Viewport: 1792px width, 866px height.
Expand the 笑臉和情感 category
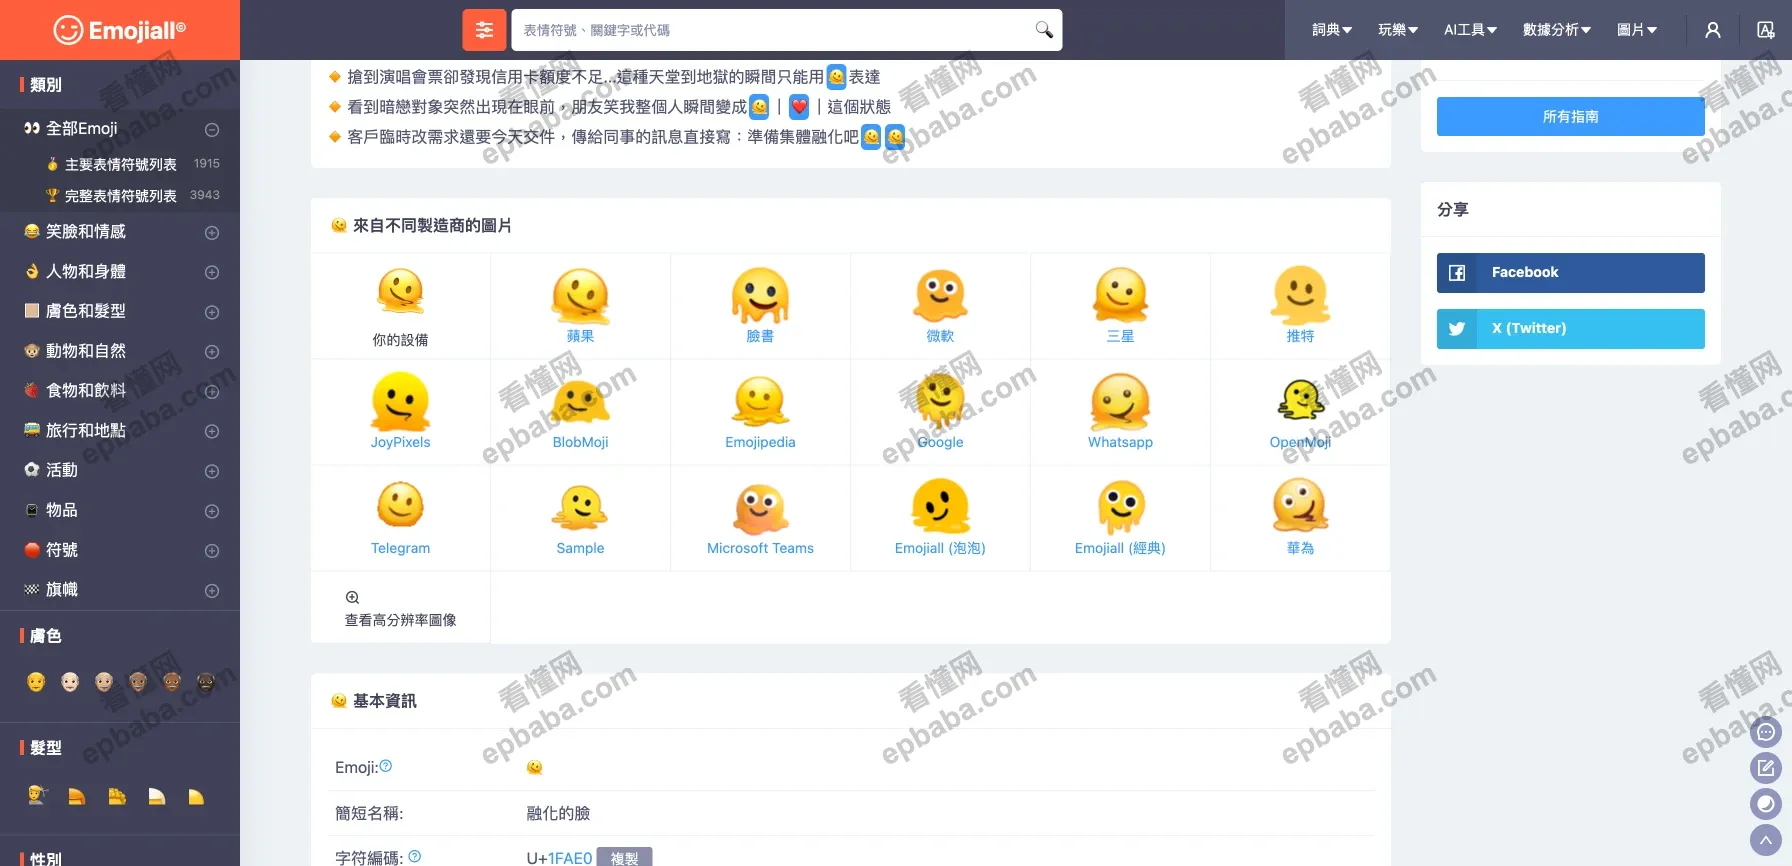click(212, 233)
